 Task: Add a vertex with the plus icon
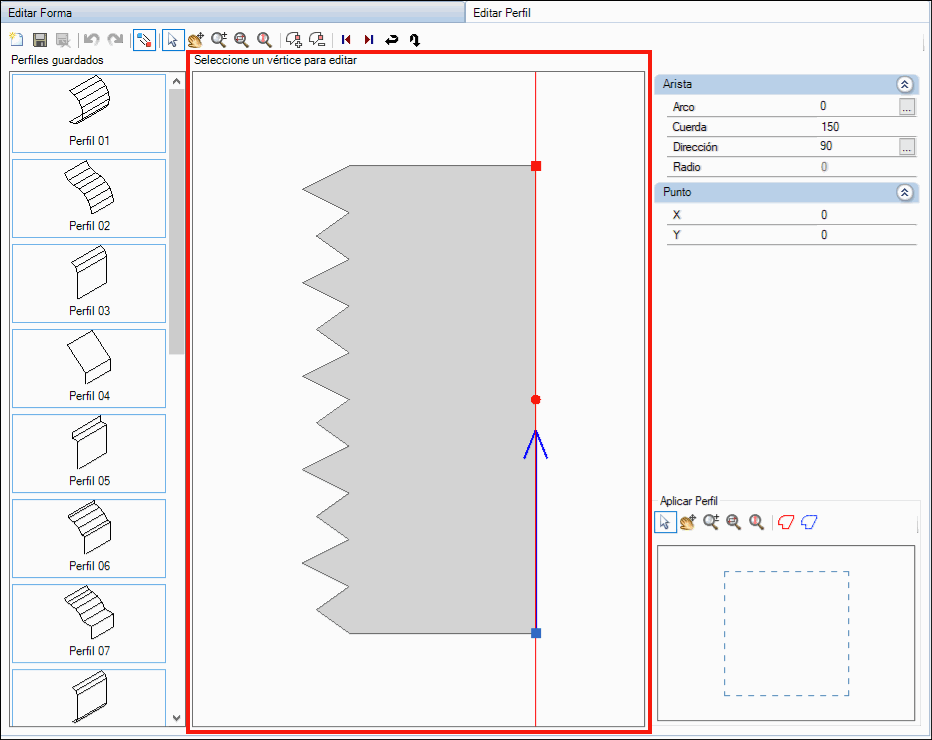click(294, 40)
